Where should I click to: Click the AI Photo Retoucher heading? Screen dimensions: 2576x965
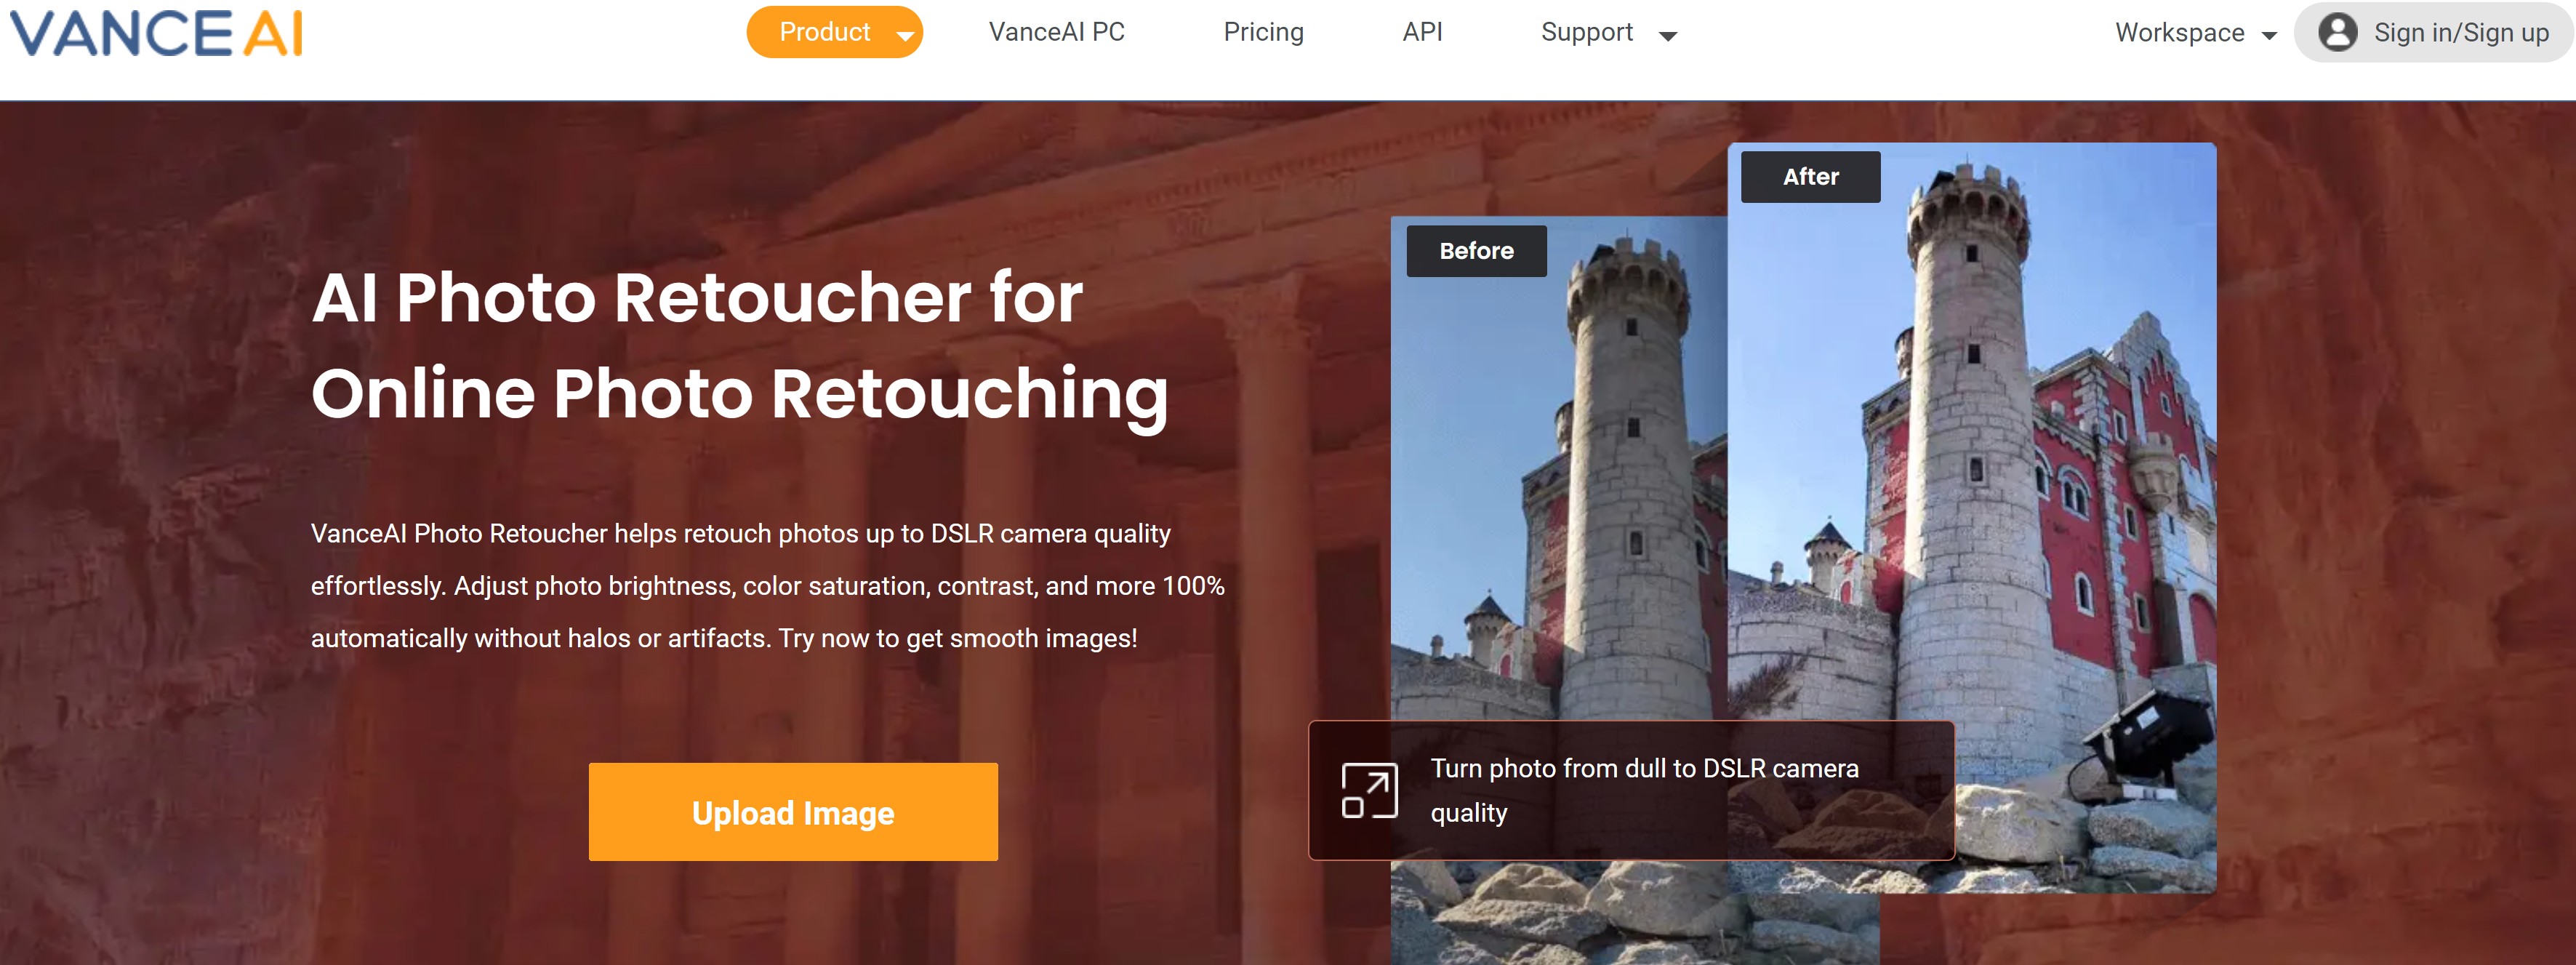click(x=740, y=345)
